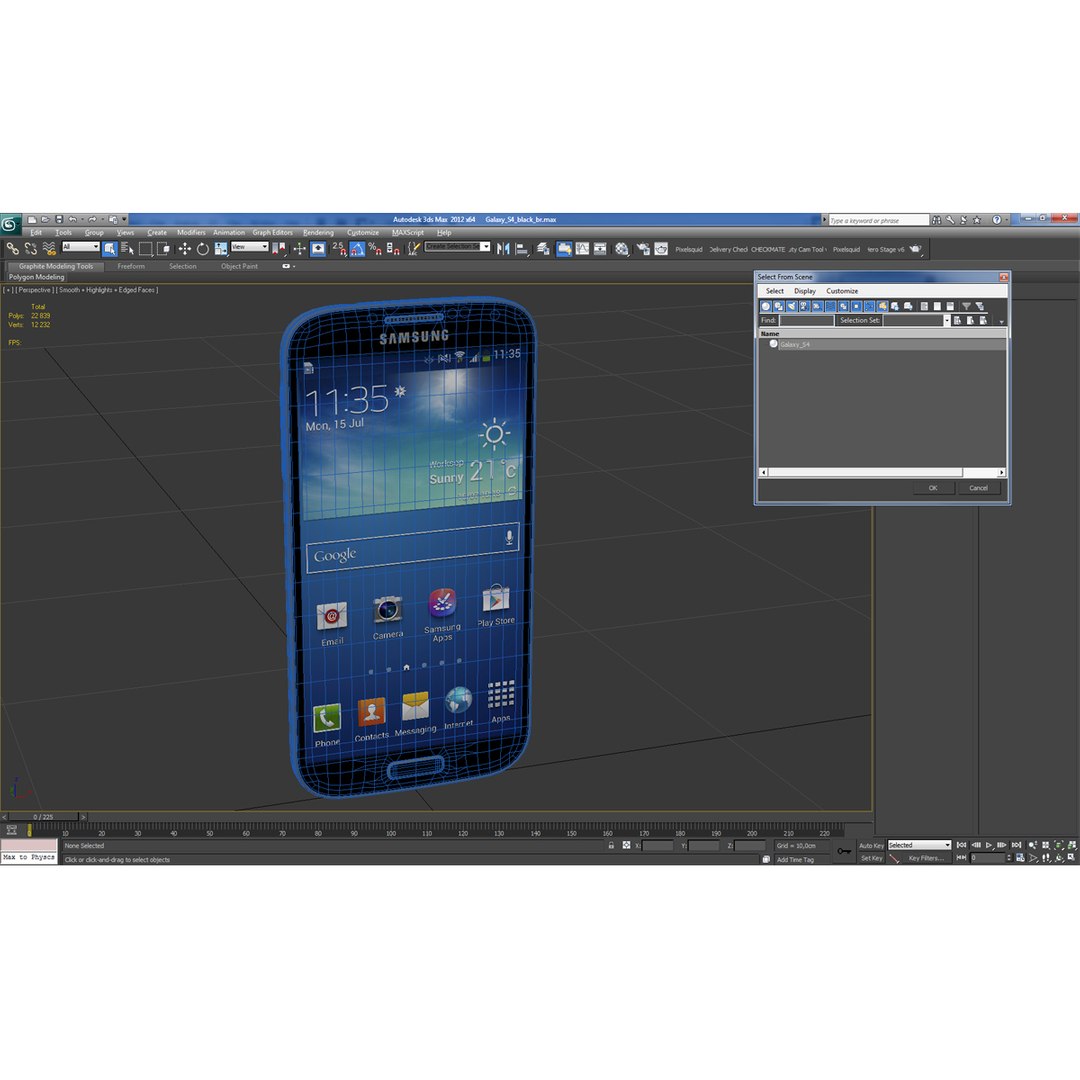Click the Selection Lock toggle
The image size is (1080, 1080).
pos(611,845)
